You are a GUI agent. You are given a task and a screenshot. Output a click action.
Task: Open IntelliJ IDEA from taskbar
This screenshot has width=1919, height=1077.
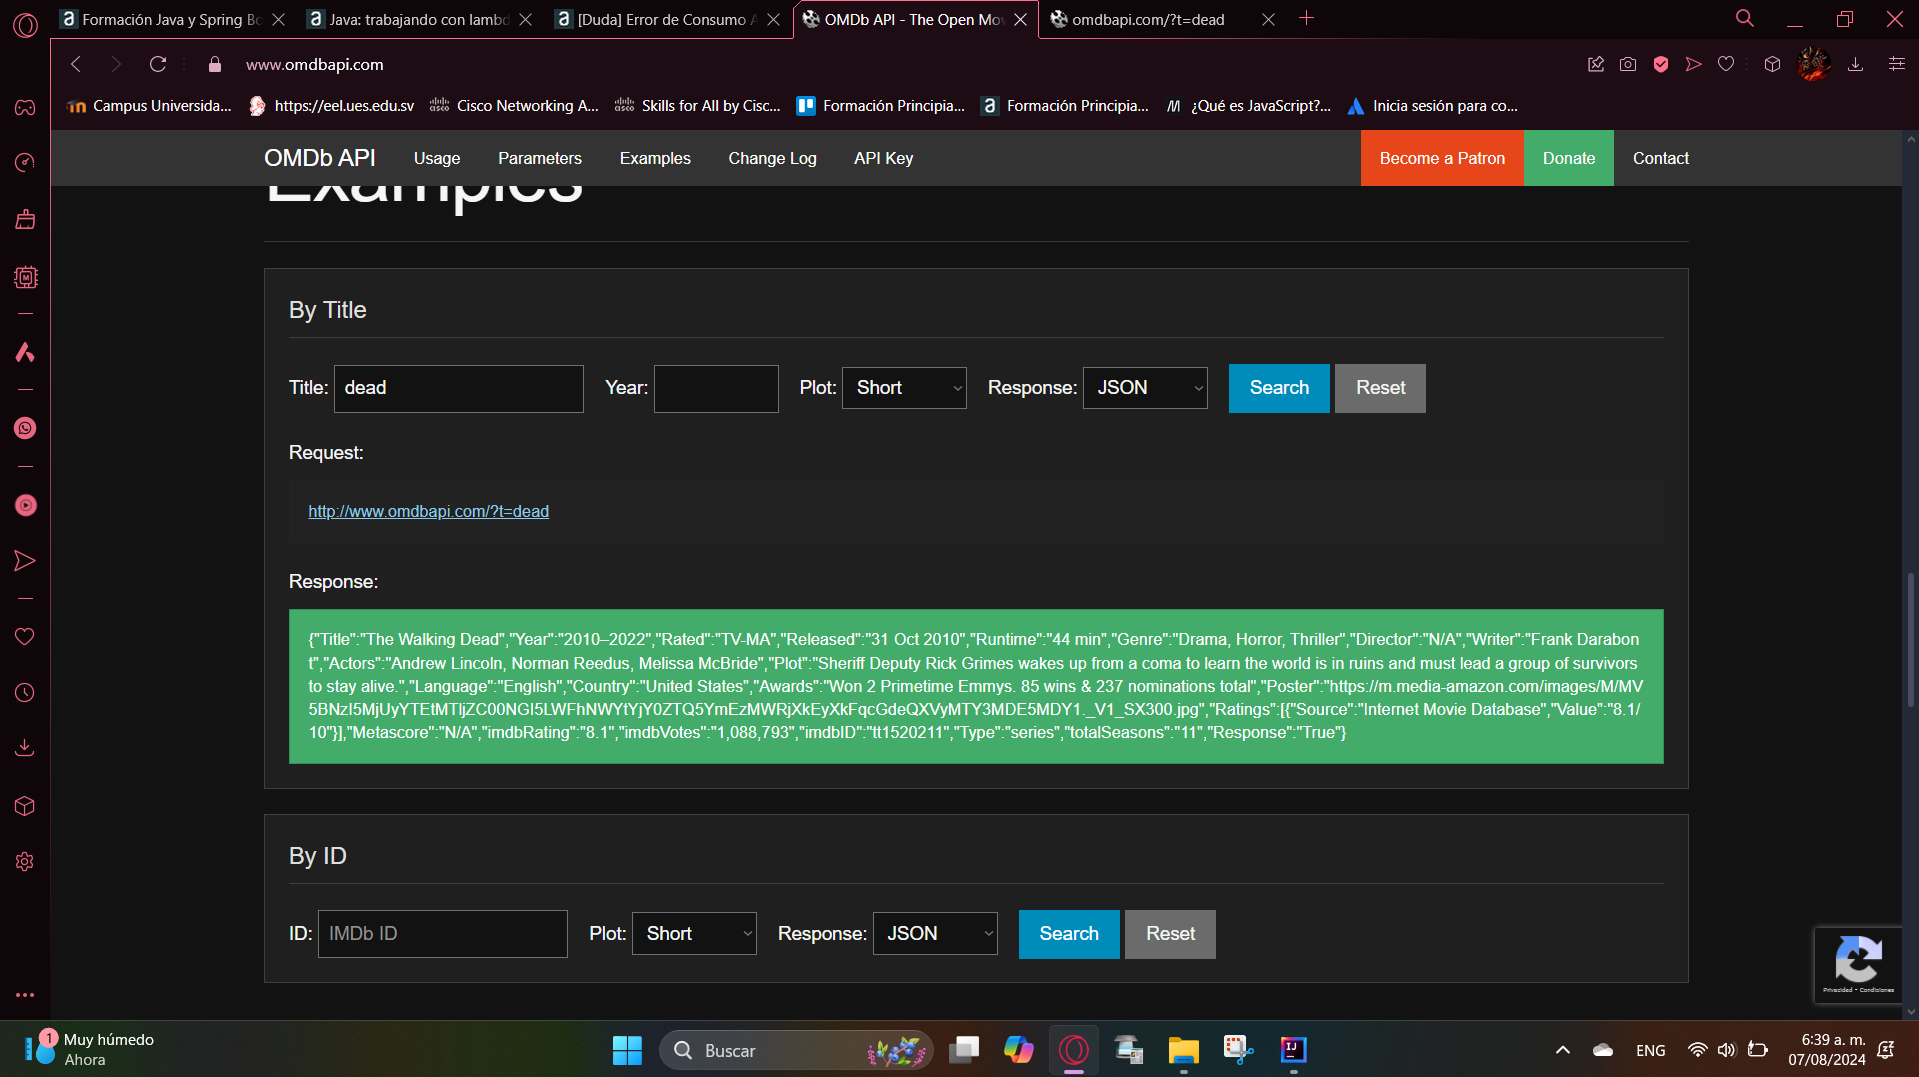pyautogui.click(x=1293, y=1050)
